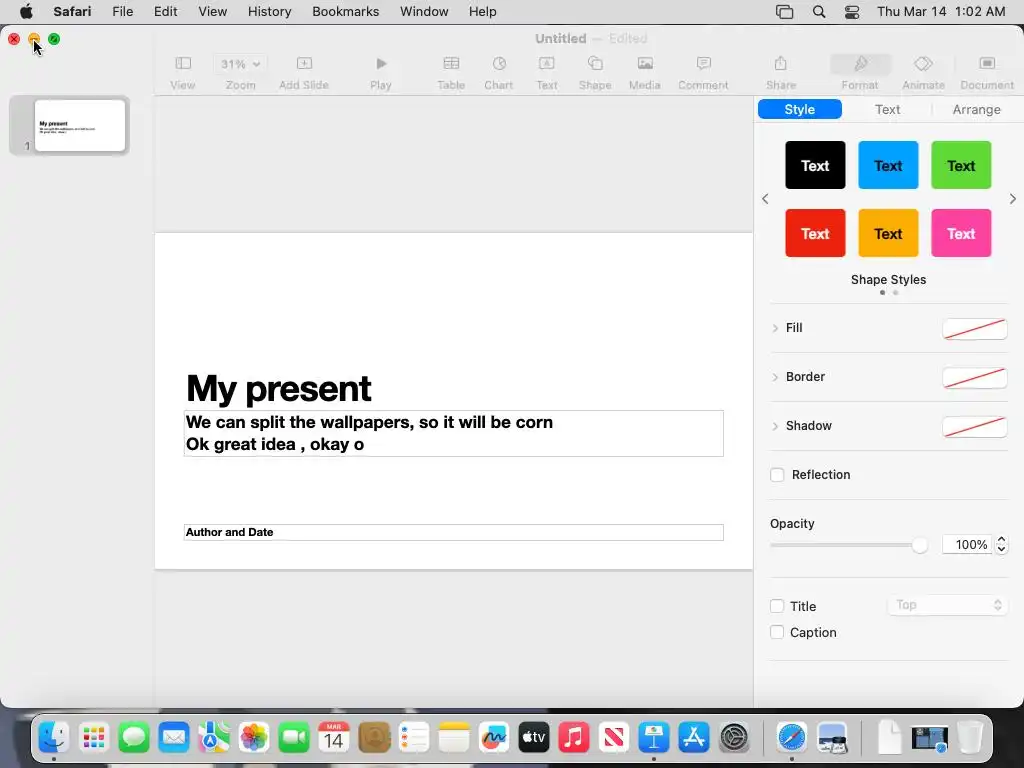
Task: Open the Bookmarks menu
Action: pos(345,12)
